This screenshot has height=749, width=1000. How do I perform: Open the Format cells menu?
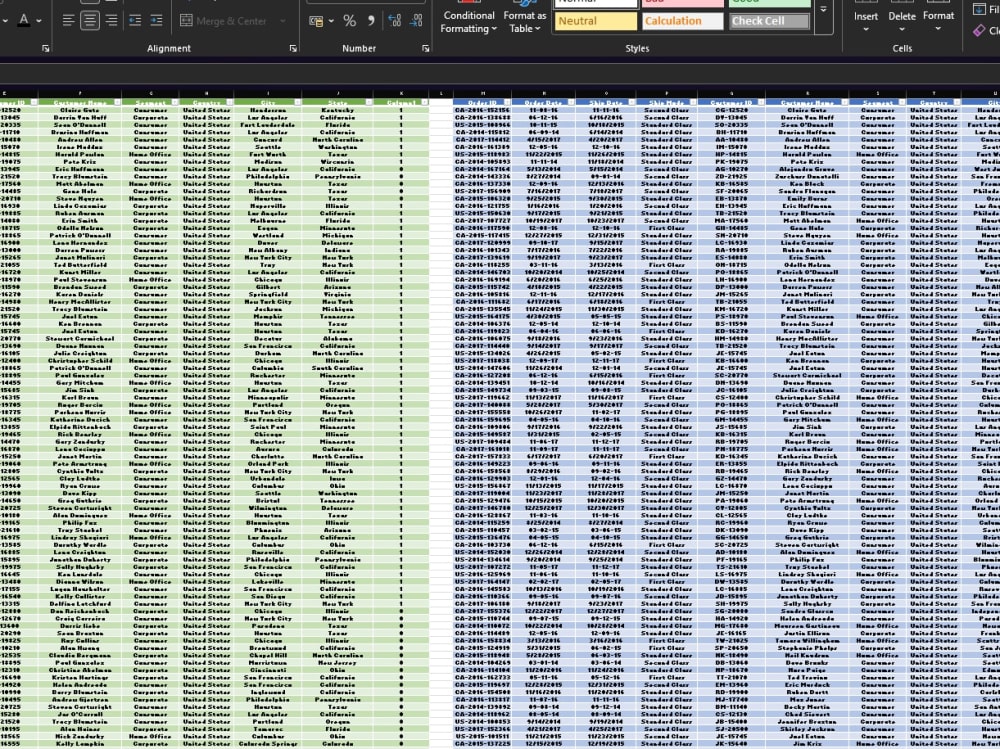click(x=938, y=18)
